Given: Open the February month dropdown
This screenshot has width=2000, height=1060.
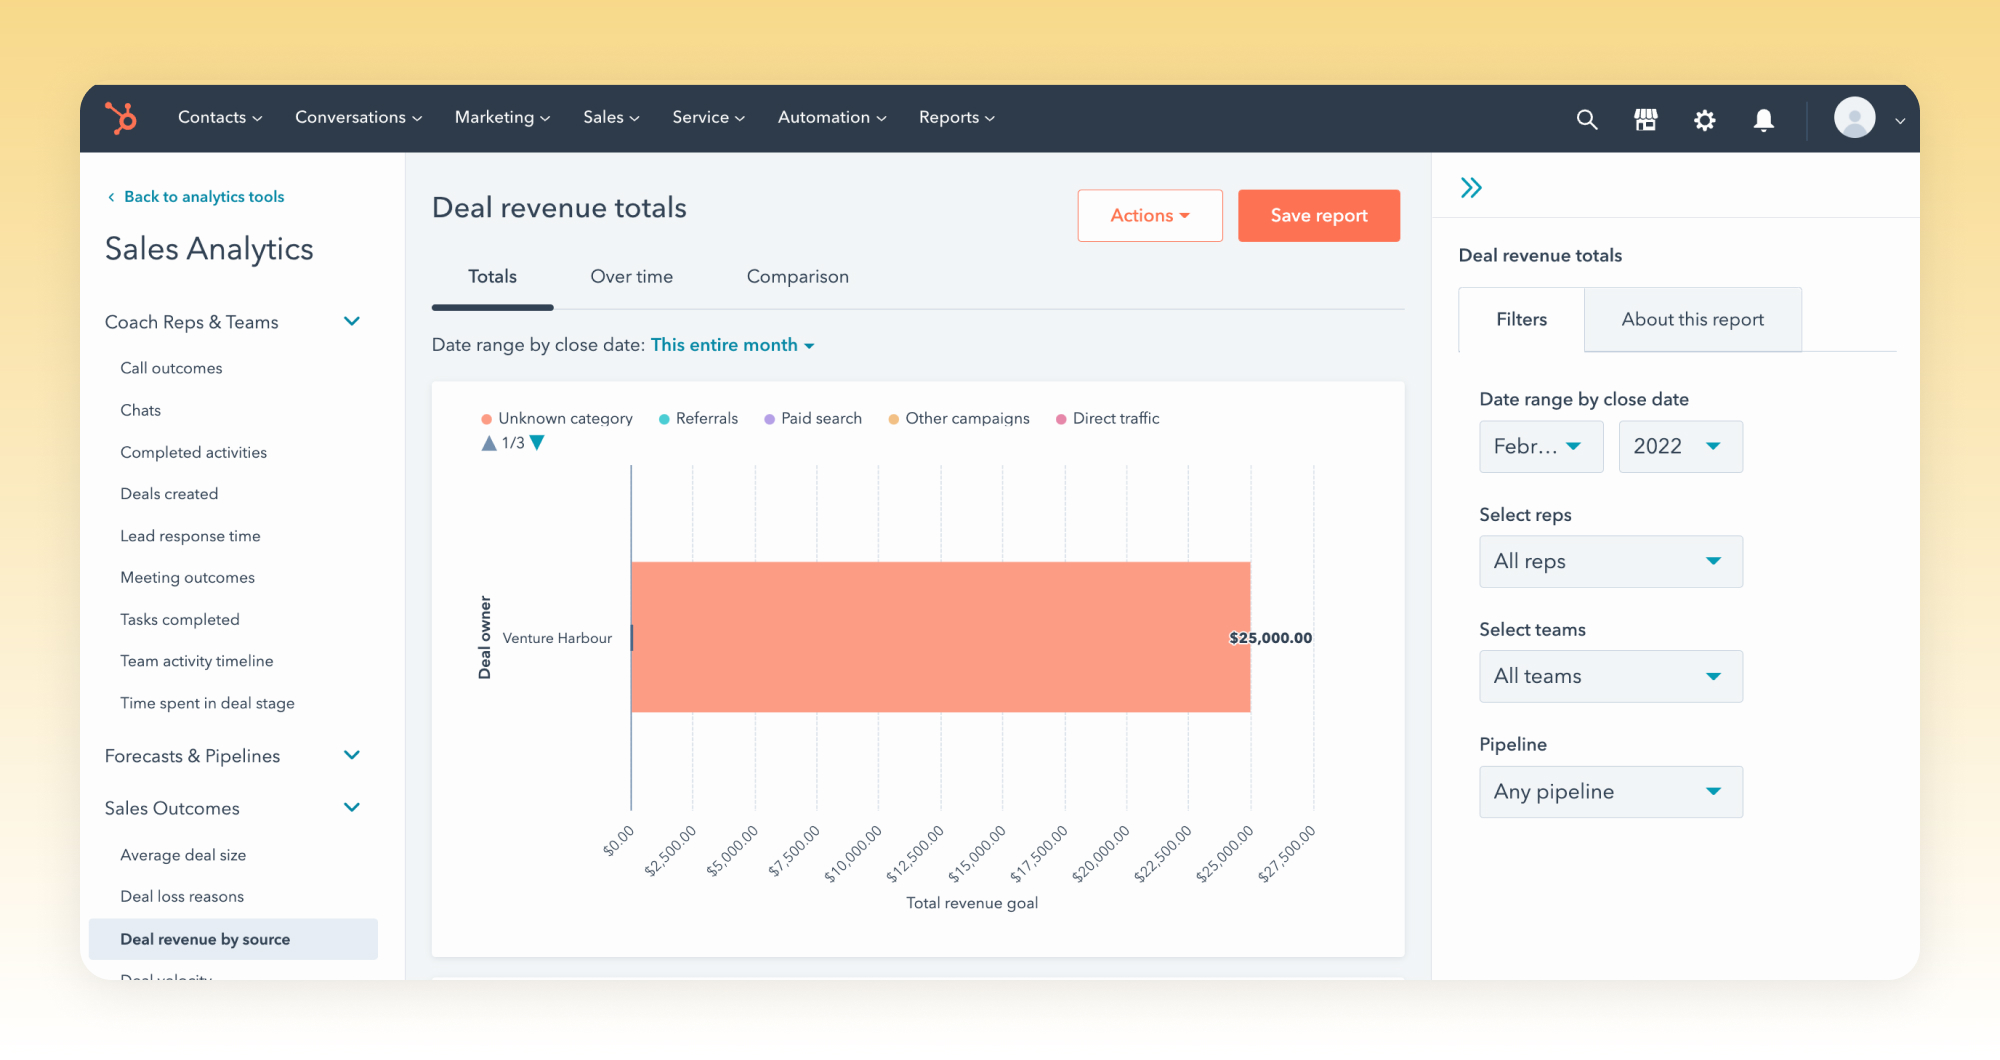Looking at the screenshot, I should coord(1541,446).
